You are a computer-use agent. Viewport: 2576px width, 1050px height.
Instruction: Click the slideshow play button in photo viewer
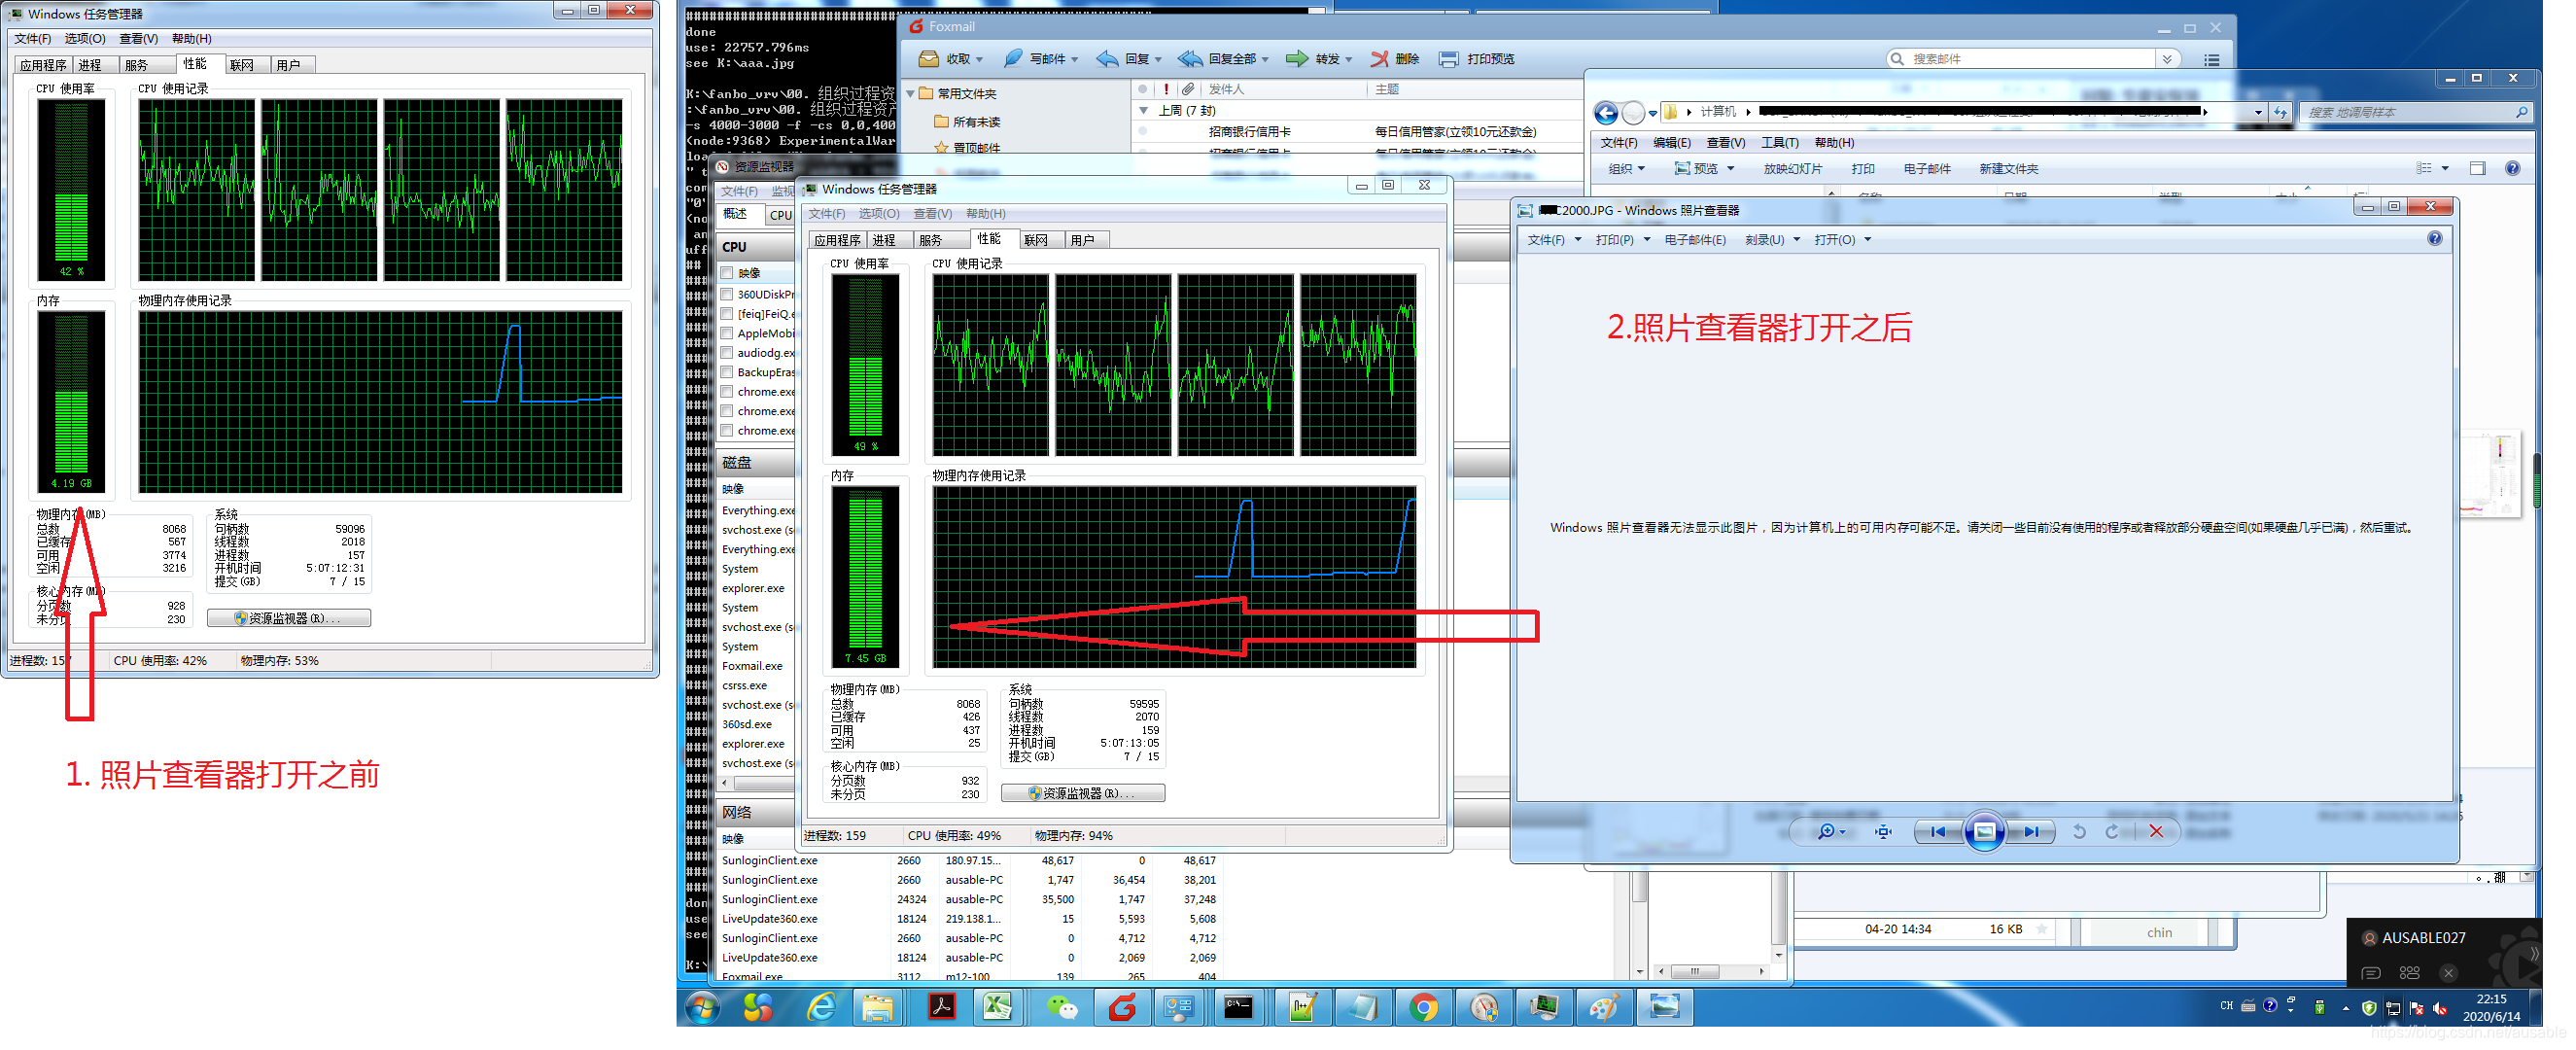tap(1984, 832)
